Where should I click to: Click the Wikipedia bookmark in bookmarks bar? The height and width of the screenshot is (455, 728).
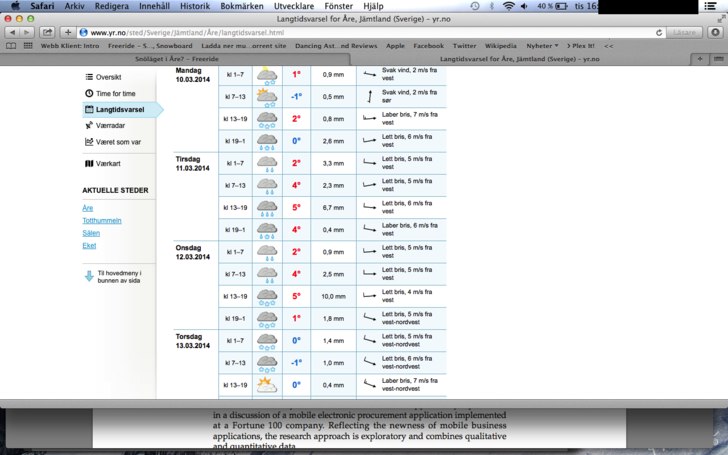pyautogui.click(x=503, y=46)
